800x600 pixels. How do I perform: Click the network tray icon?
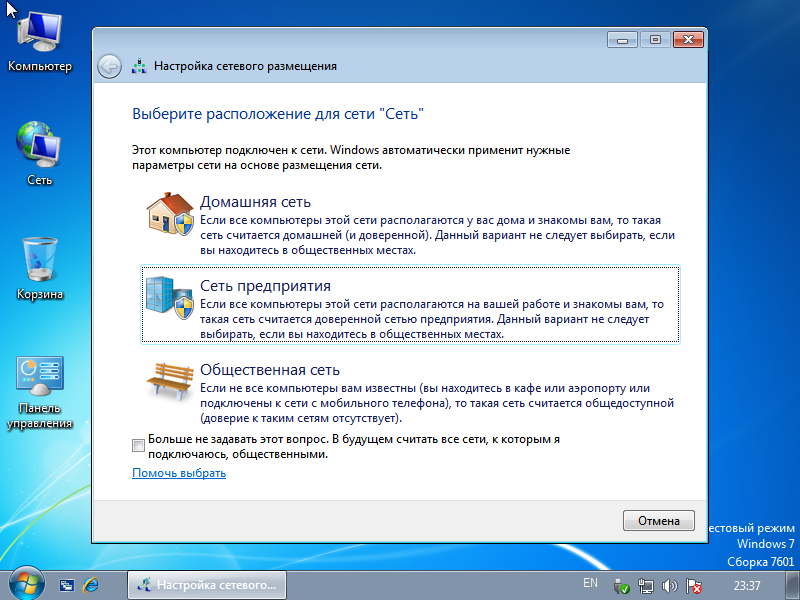click(646, 585)
